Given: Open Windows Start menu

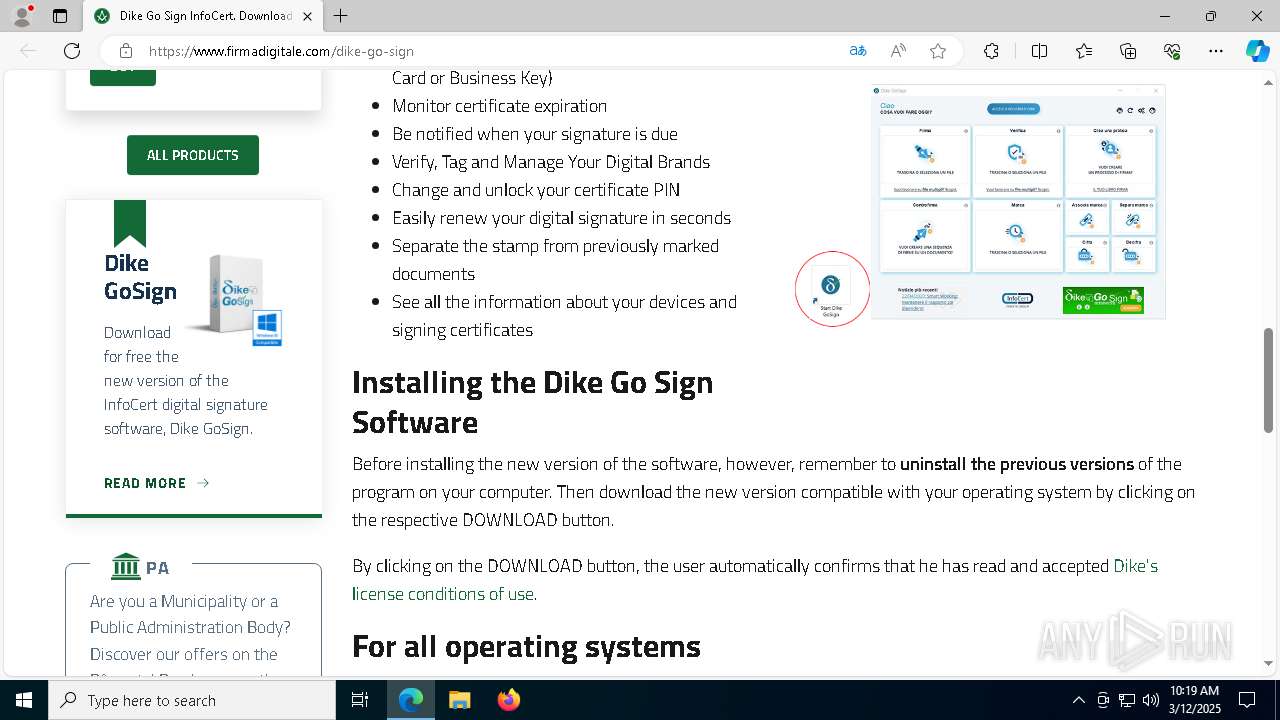Looking at the screenshot, I should pyautogui.click(x=24, y=700).
